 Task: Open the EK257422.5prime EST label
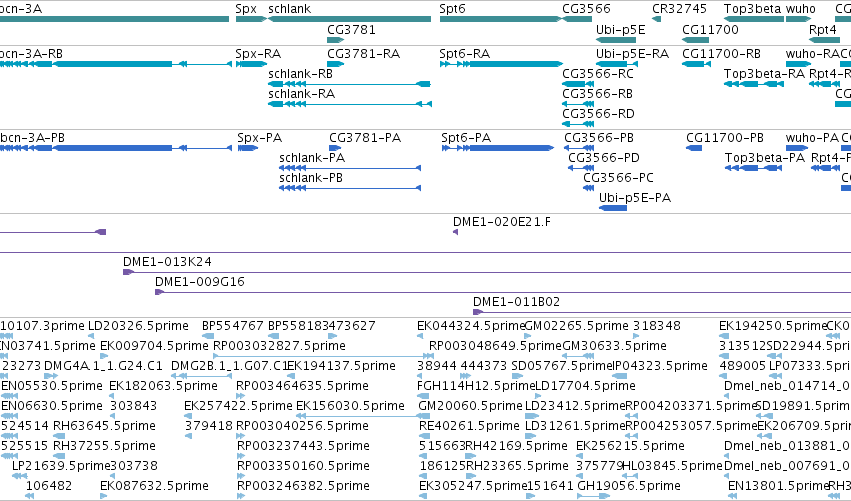tap(238, 407)
